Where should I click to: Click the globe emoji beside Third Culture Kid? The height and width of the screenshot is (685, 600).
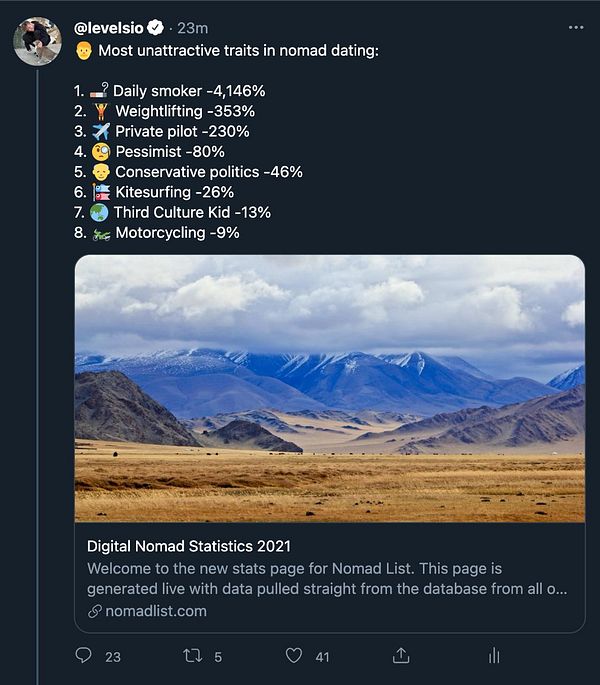click(x=99, y=212)
